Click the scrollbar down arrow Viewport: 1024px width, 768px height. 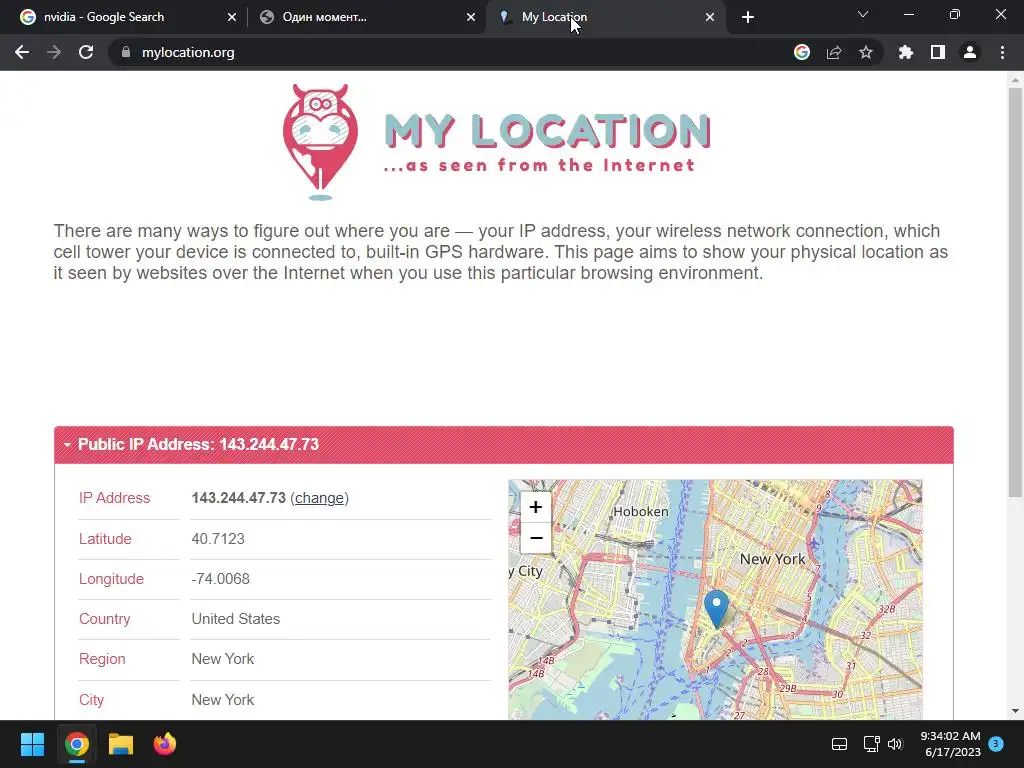coord(1015,711)
